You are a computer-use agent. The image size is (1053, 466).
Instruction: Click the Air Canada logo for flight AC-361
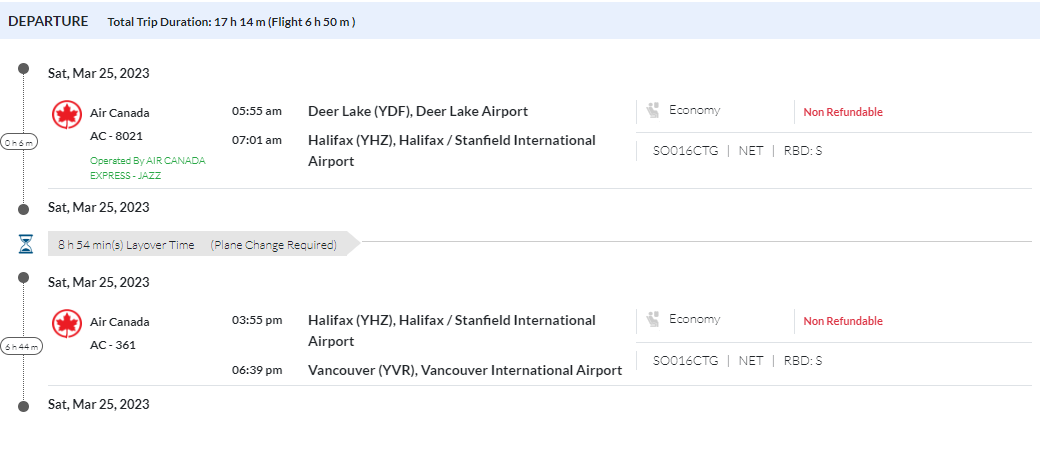coord(67,324)
